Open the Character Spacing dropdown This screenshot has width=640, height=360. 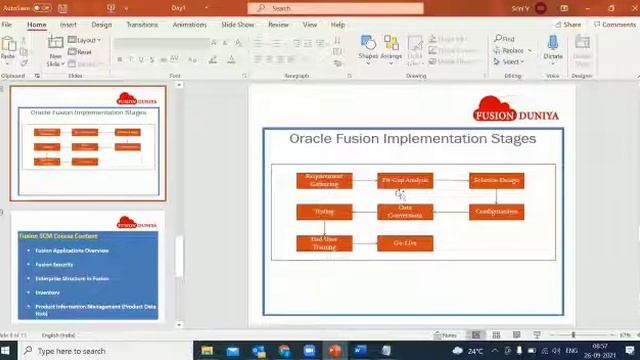pos(174,60)
